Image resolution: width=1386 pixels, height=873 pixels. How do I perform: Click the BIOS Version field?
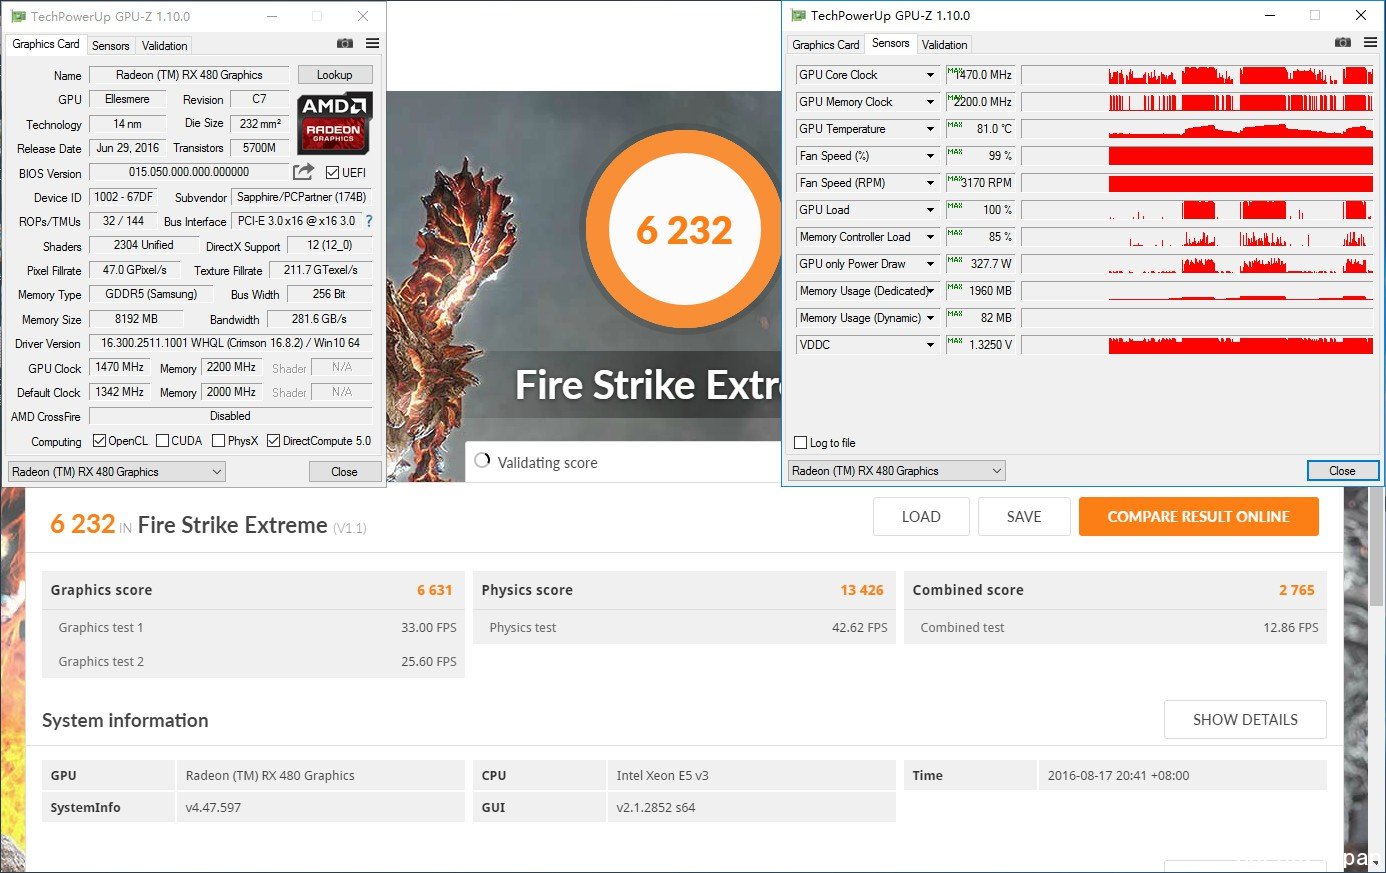(189, 172)
